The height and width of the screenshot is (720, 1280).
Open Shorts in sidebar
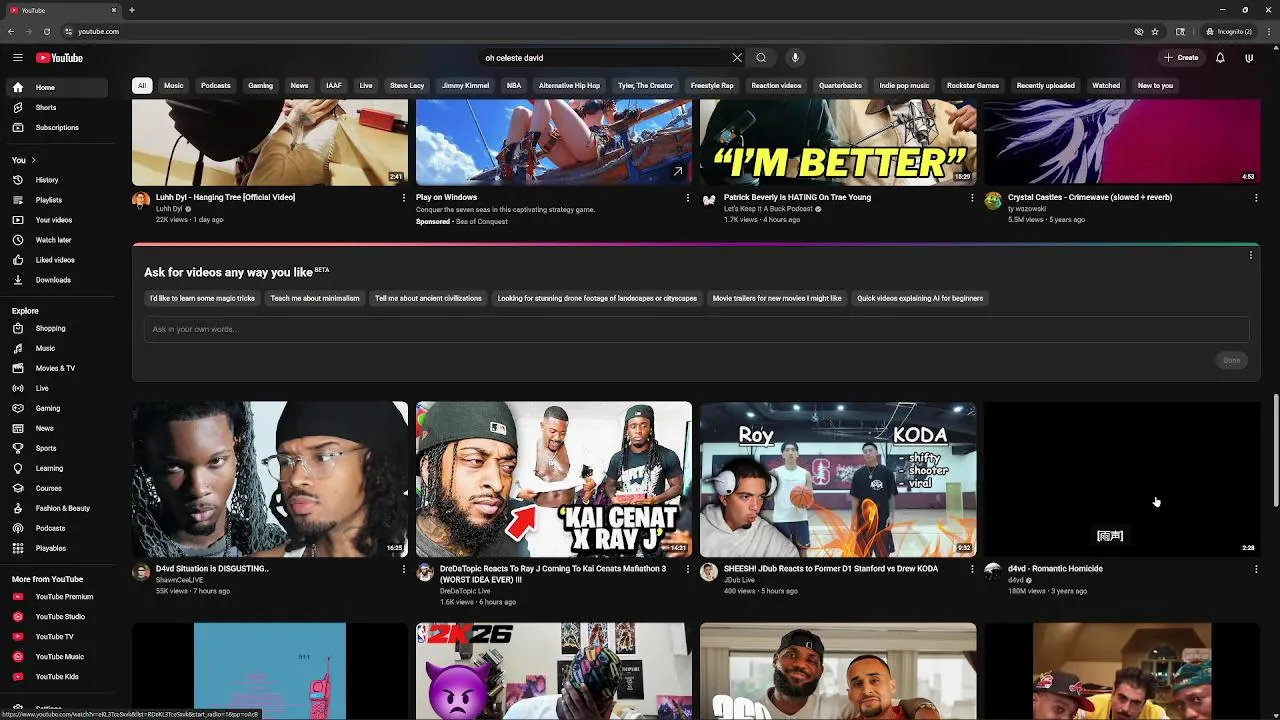(x=56, y=107)
